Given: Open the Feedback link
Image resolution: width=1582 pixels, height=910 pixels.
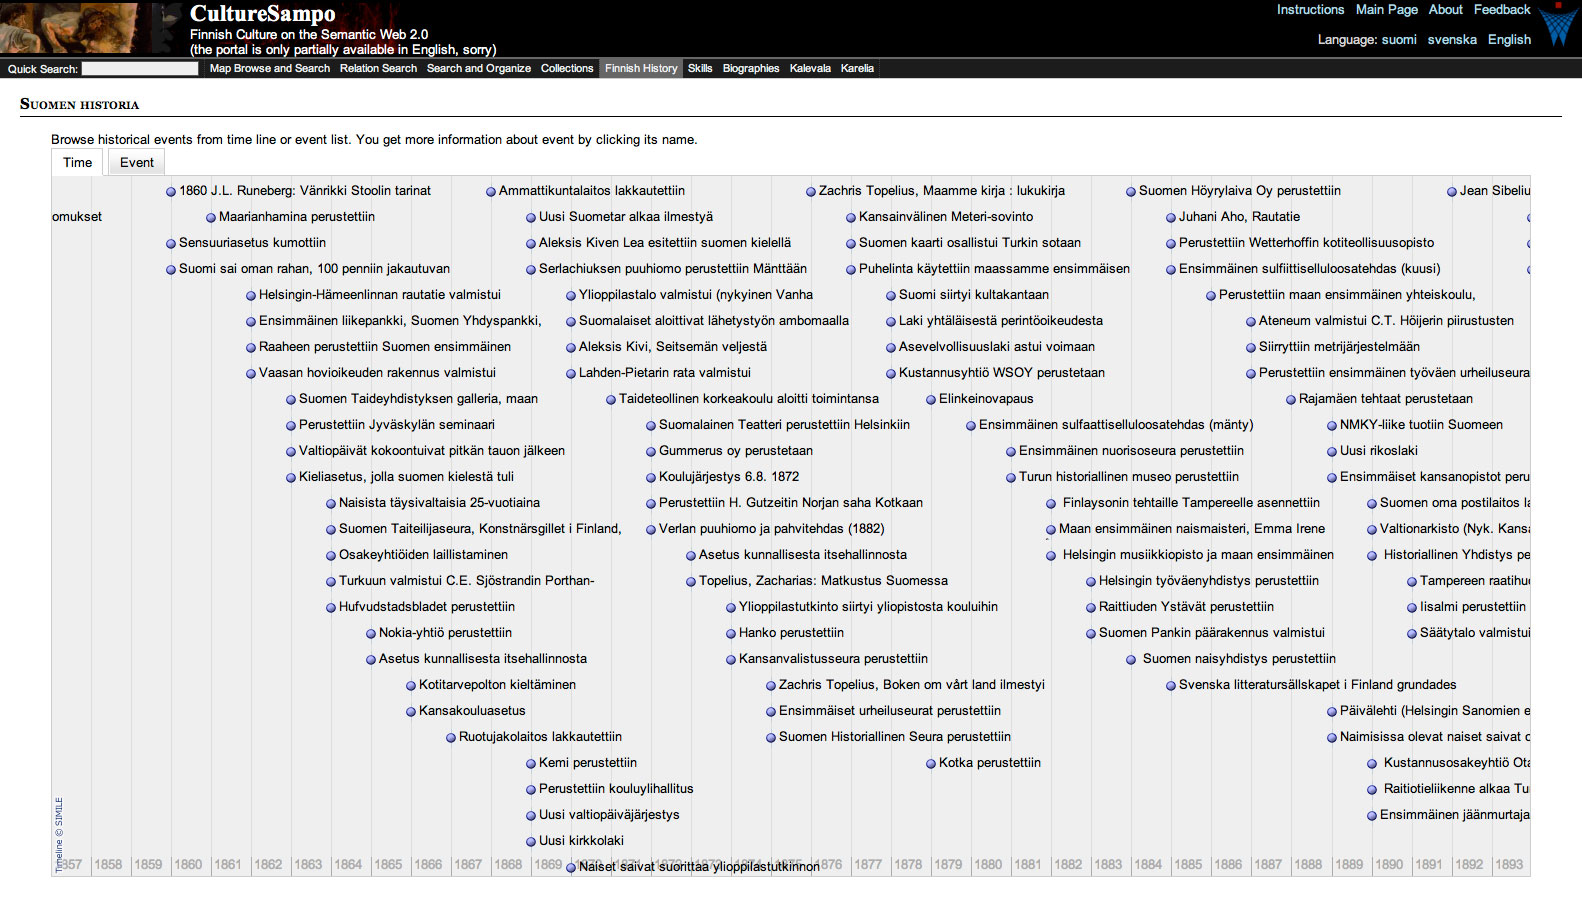Looking at the screenshot, I should click(x=1502, y=9).
